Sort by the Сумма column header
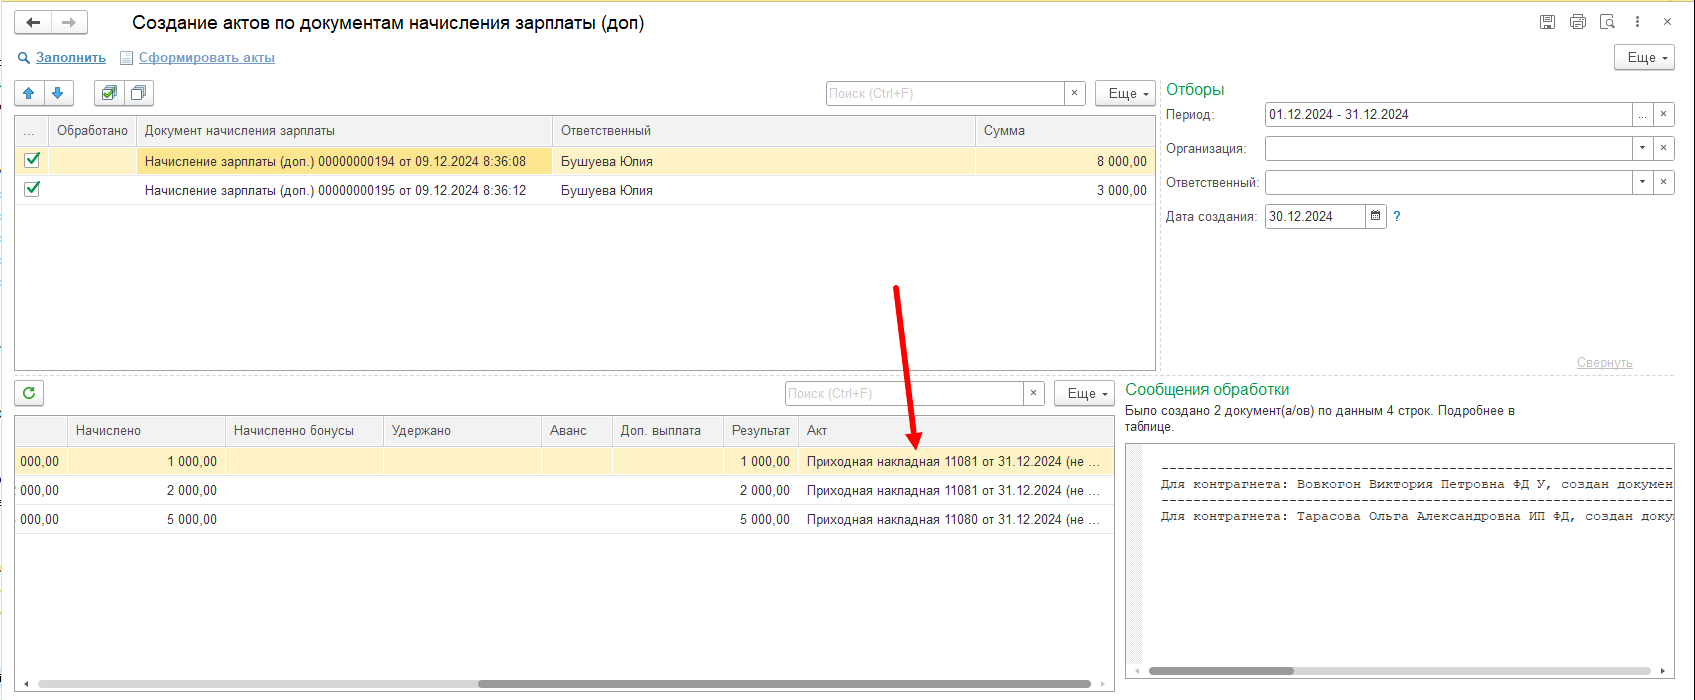 point(1065,131)
